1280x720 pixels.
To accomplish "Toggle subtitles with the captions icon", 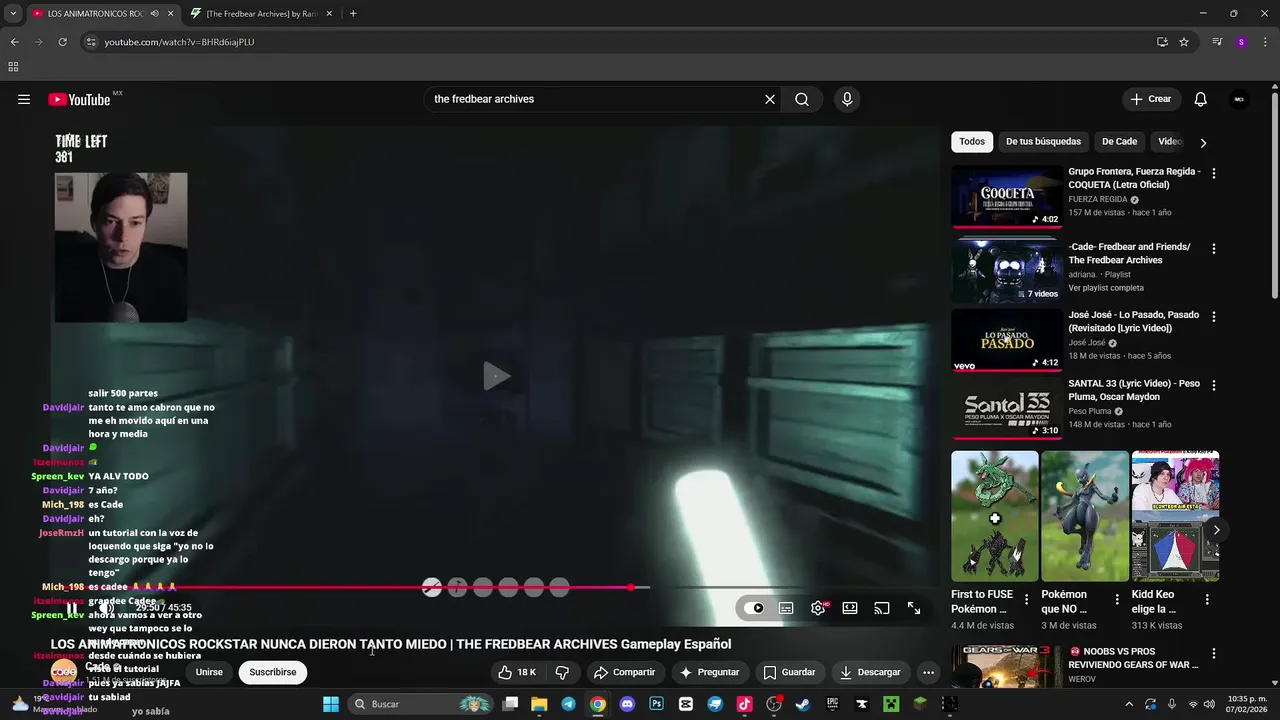I will click(x=786, y=608).
